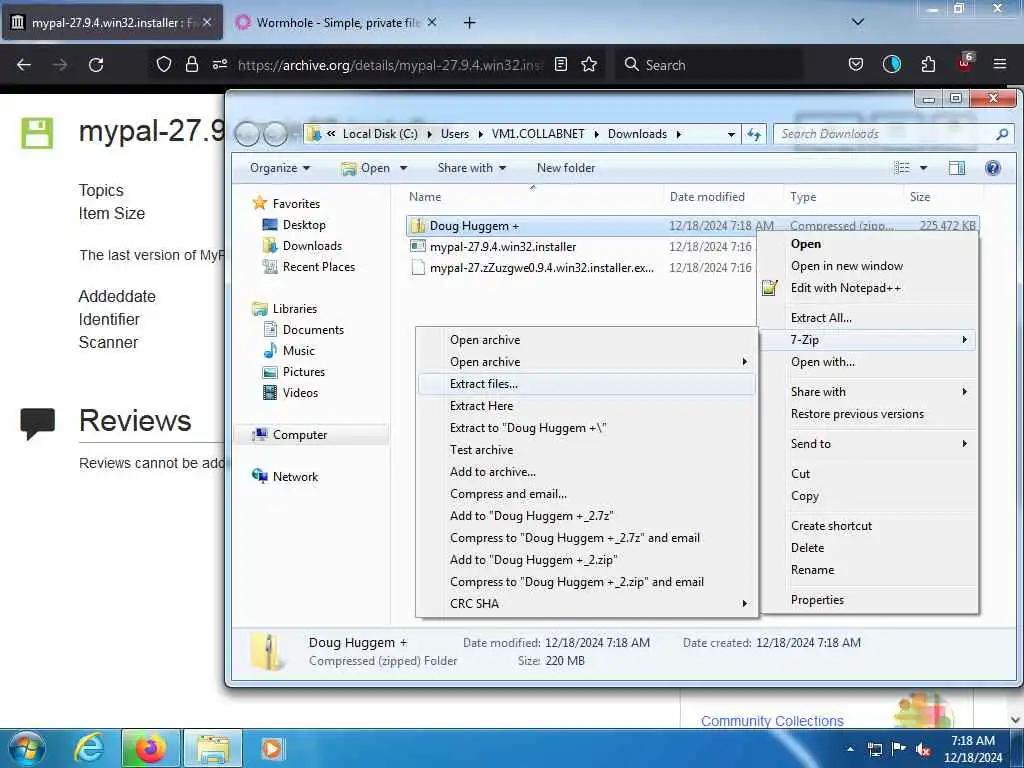The image size is (1024, 768).
Task: Open media player taskbar icon
Action: pyautogui.click(x=272, y=748)
